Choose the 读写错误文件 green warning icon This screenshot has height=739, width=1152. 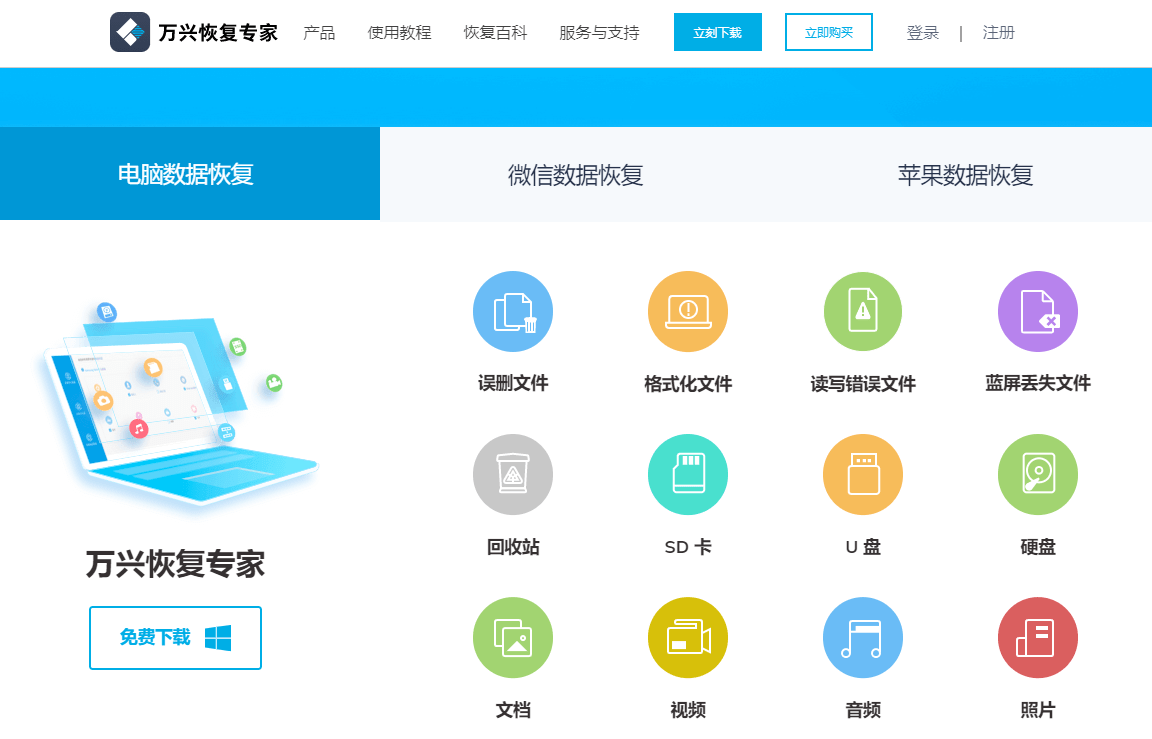[863, 311]
